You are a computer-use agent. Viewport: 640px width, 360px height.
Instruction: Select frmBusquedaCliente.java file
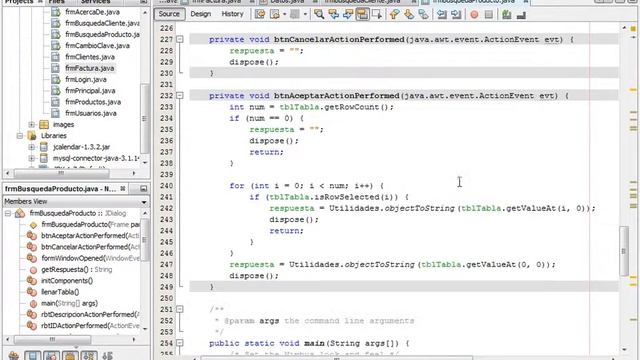[x=102, y=23]
